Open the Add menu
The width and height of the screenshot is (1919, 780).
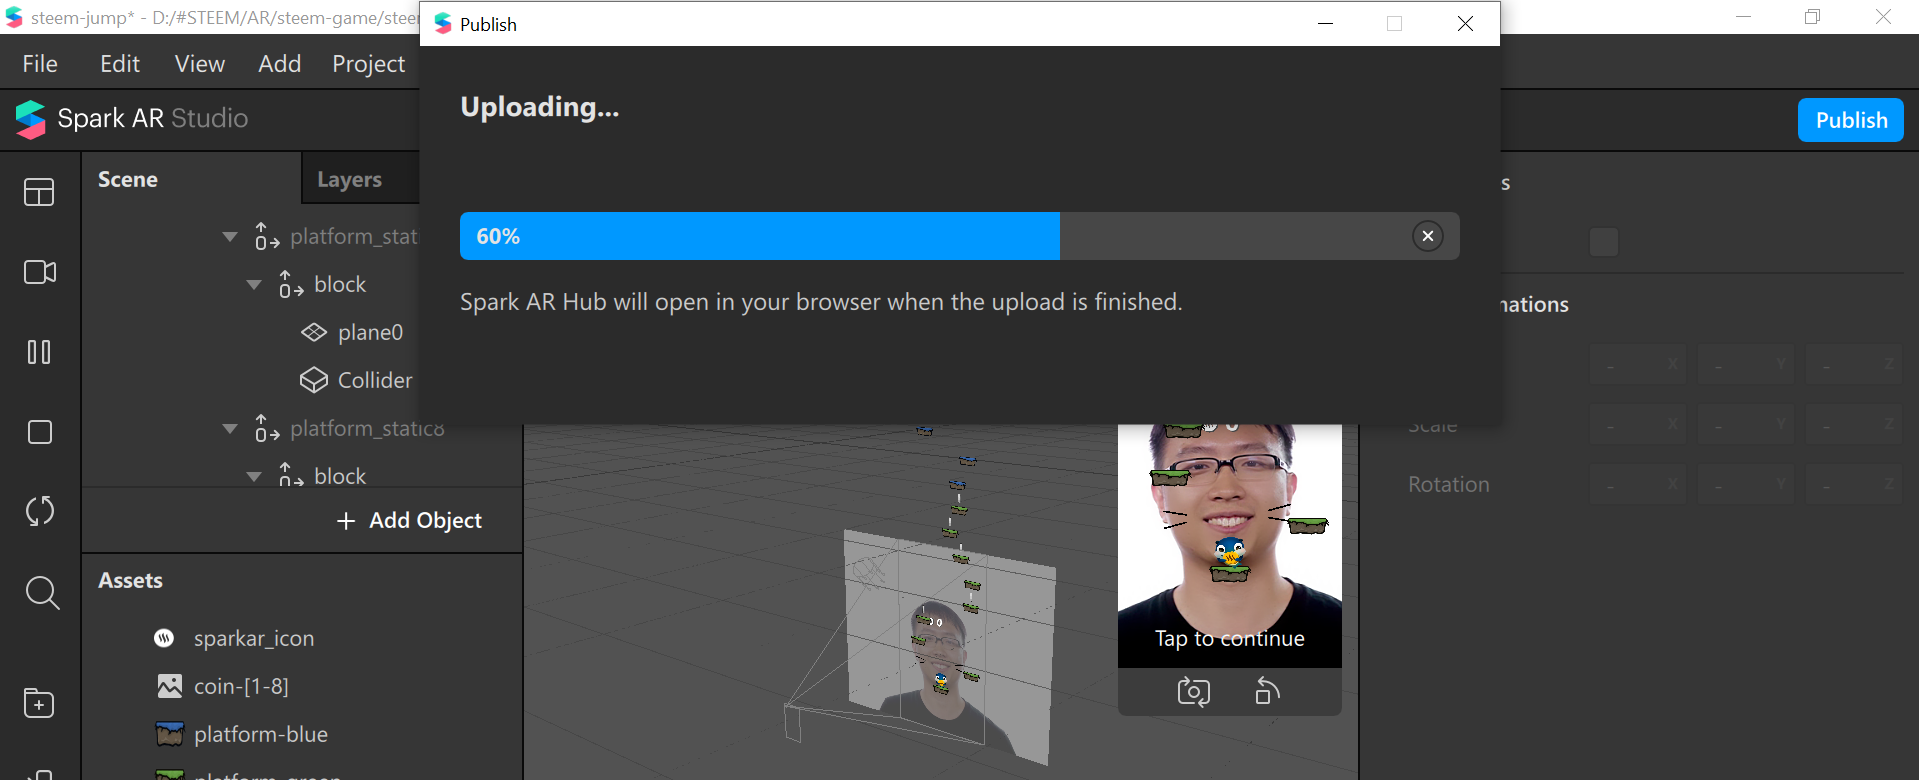point(279,64)
